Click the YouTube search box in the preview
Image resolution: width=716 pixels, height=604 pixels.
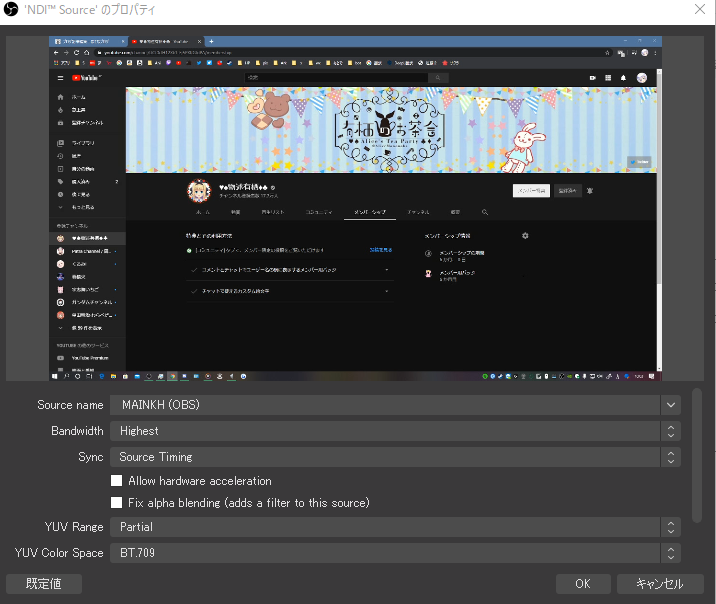337,78
